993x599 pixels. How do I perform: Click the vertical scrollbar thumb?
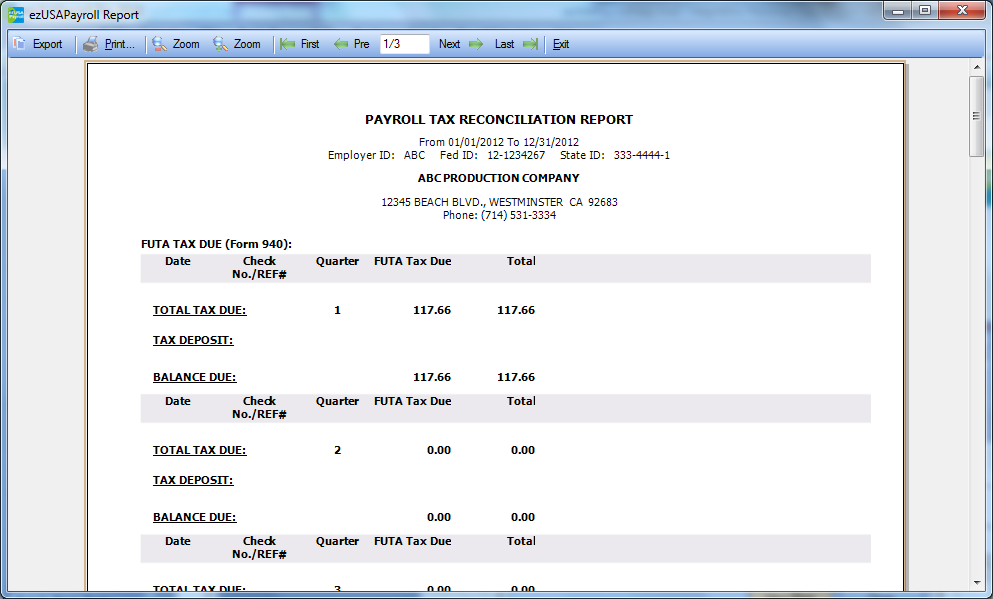click(x=977, y=115)
